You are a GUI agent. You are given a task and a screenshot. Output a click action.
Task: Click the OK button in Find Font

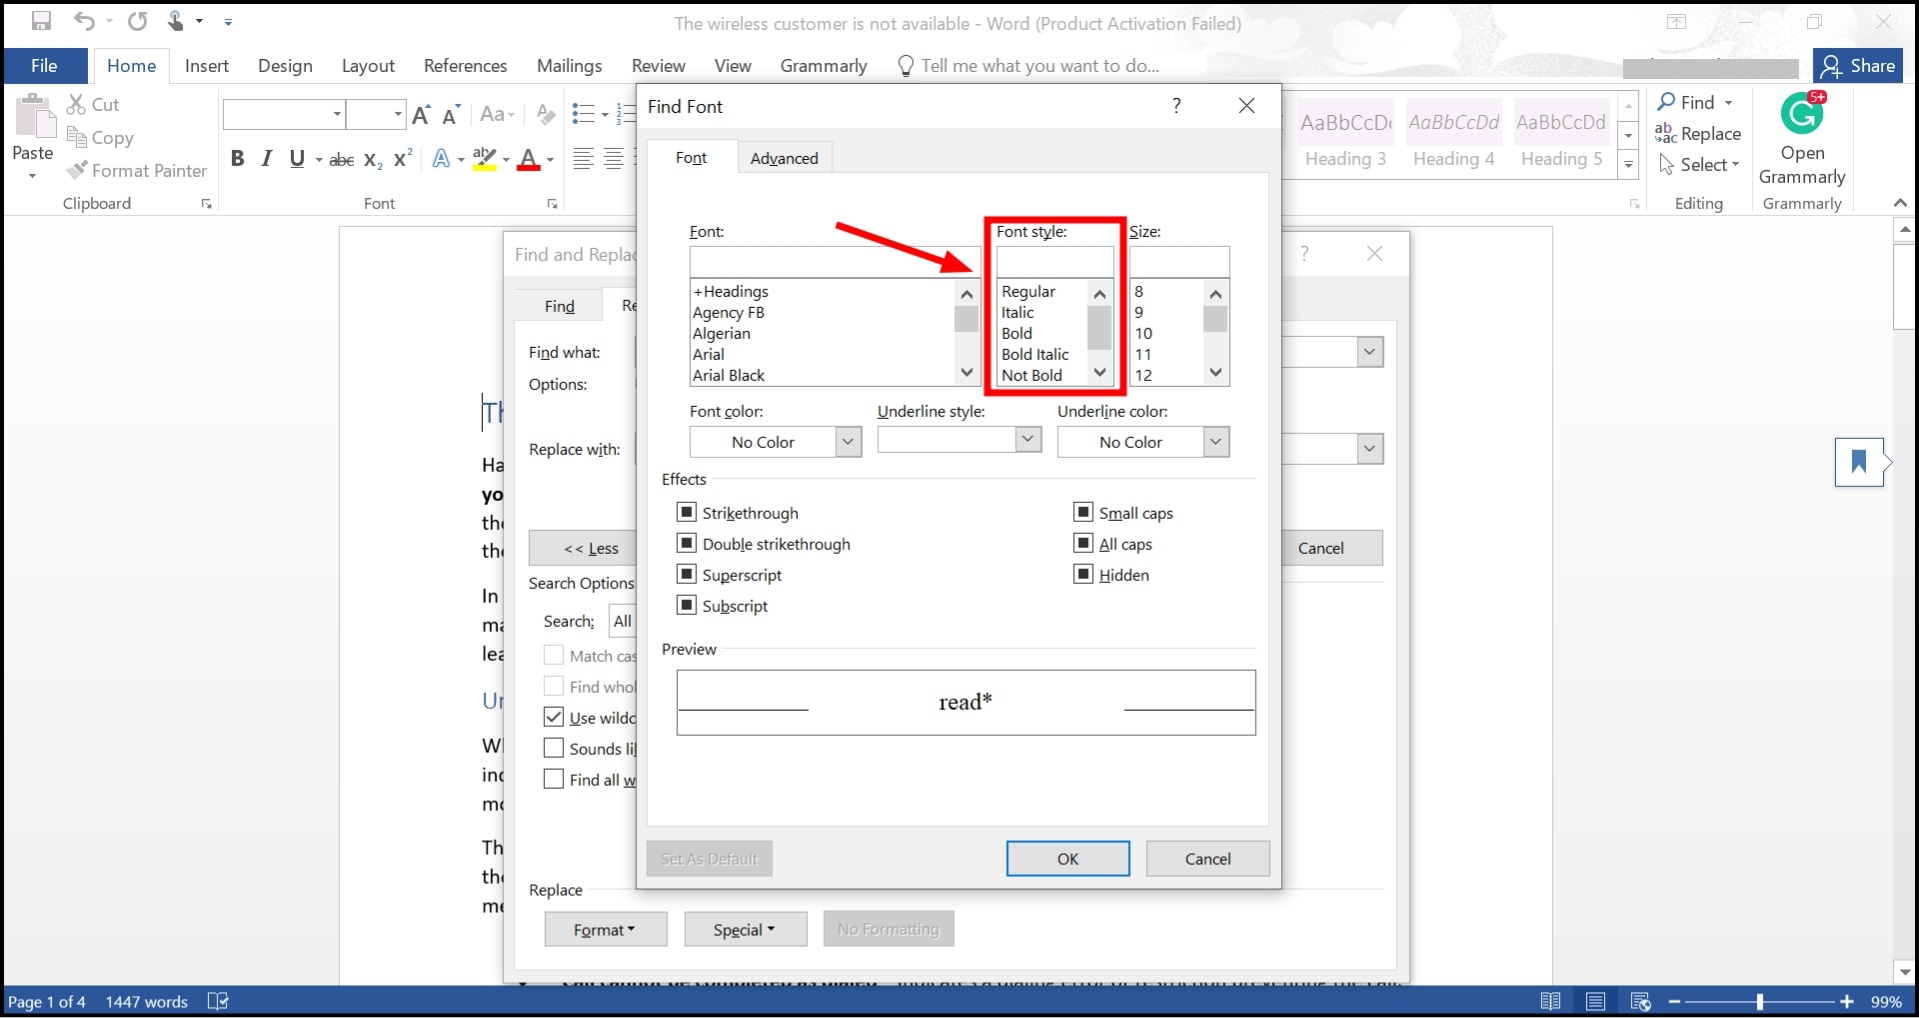[x=1067, y=858]
